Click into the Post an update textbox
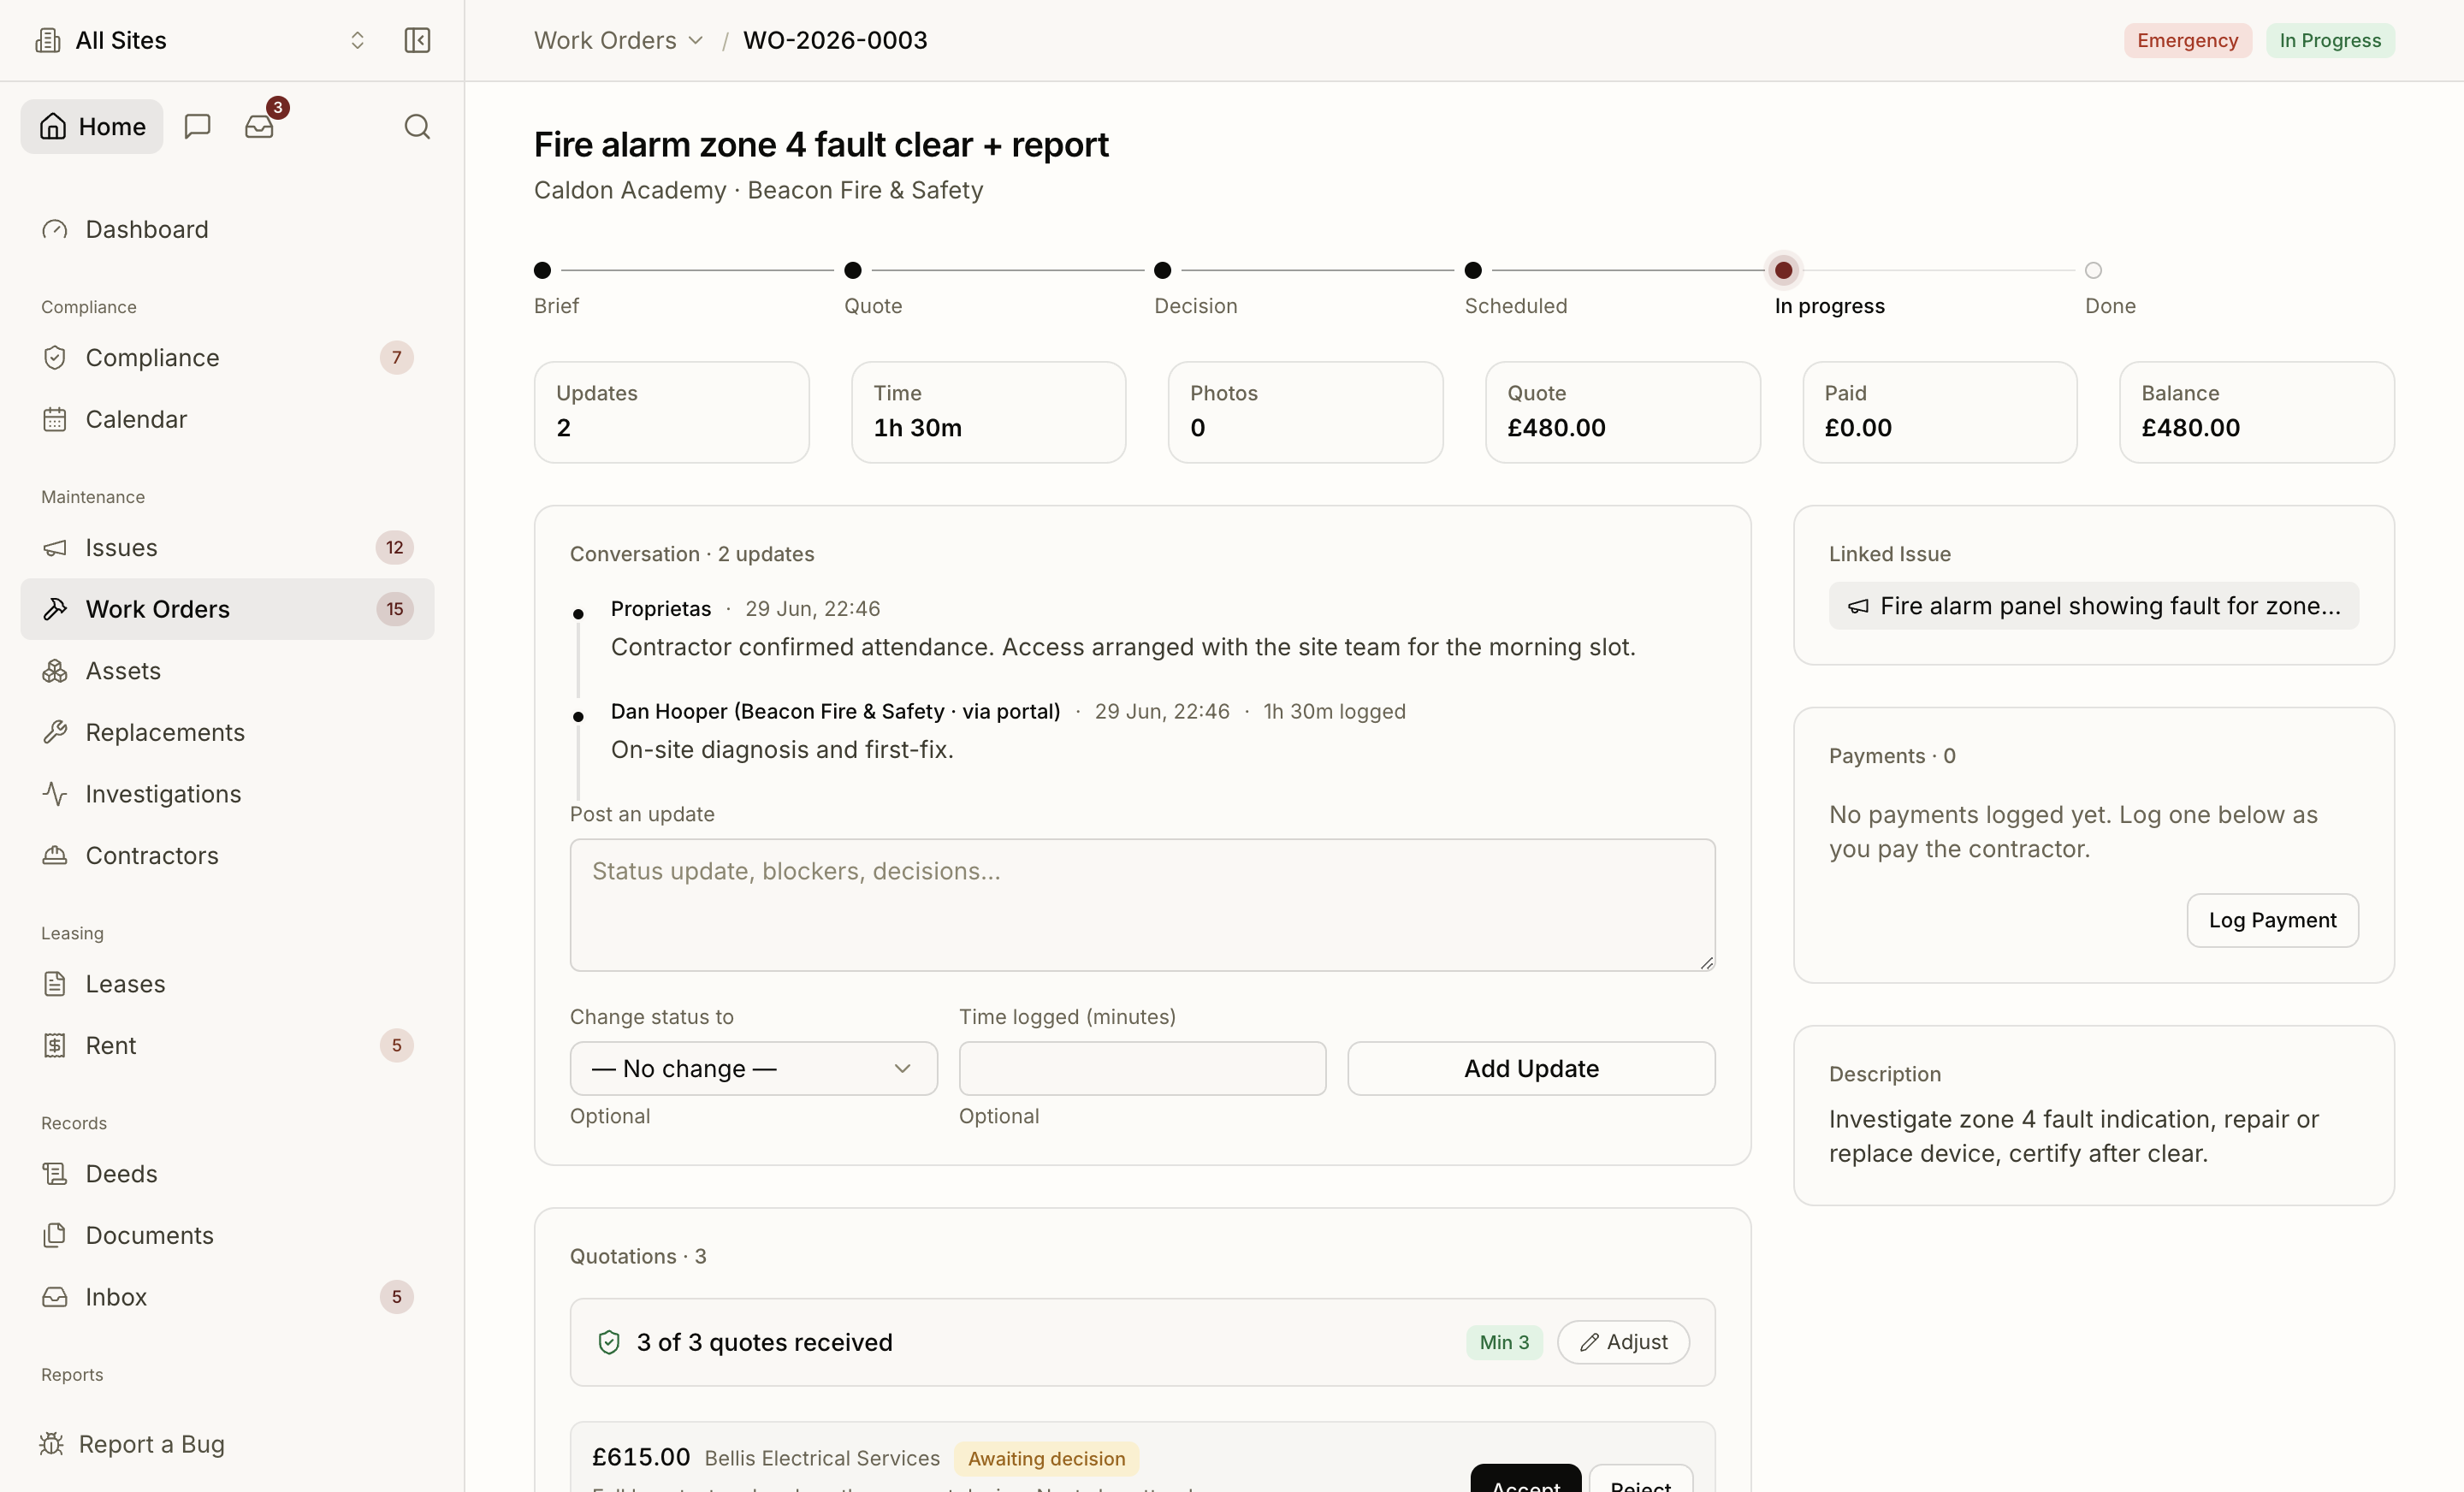This screenshot has width=2464, height=1492. coord(1142,904)
